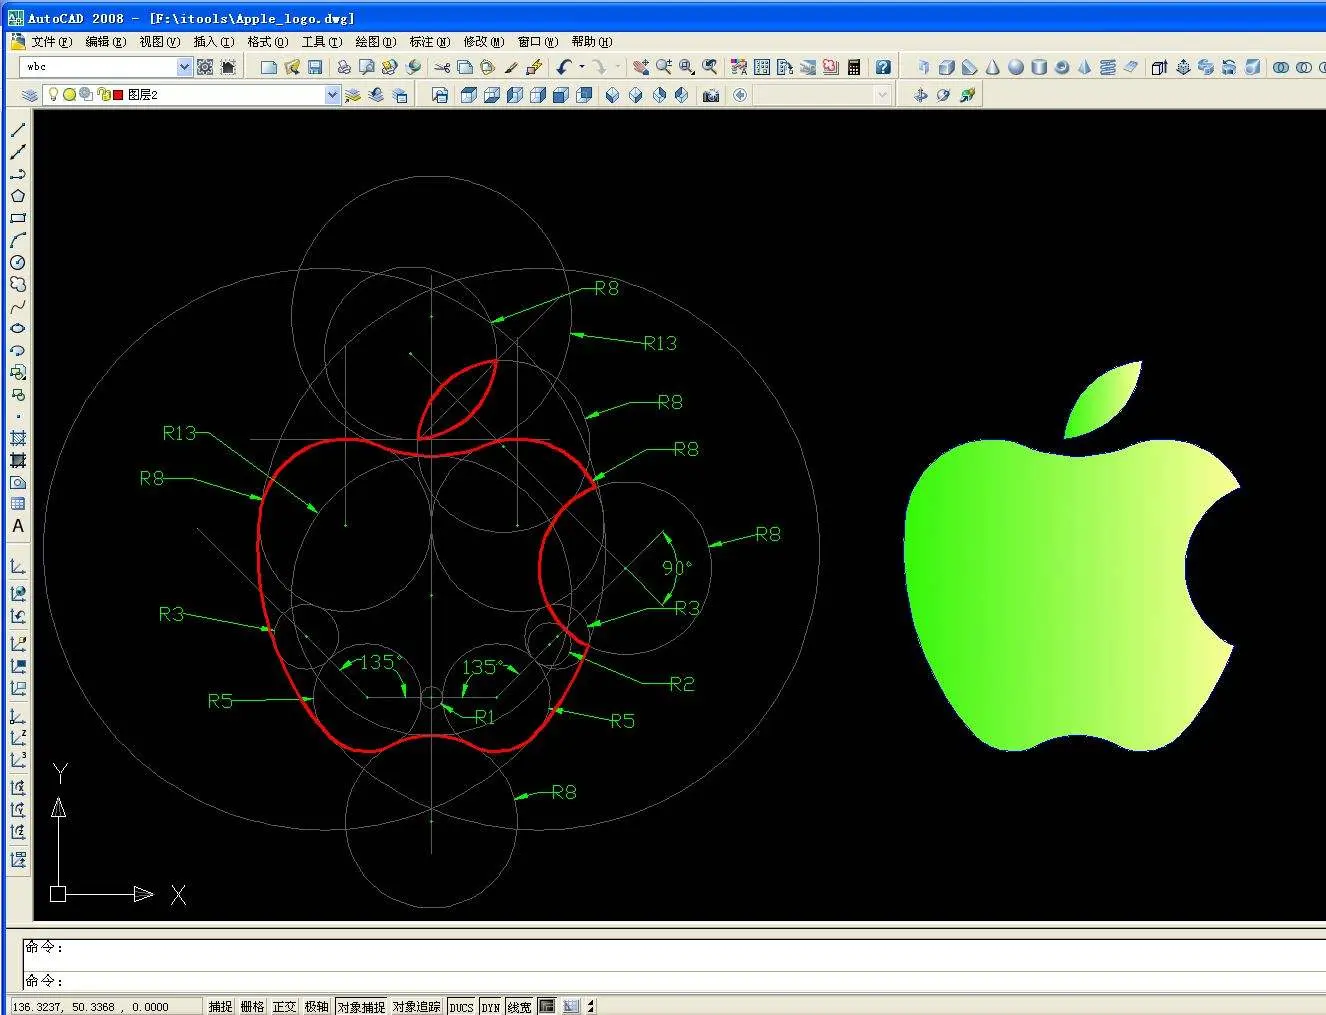Select the Arc tool

tap(18, 240)
